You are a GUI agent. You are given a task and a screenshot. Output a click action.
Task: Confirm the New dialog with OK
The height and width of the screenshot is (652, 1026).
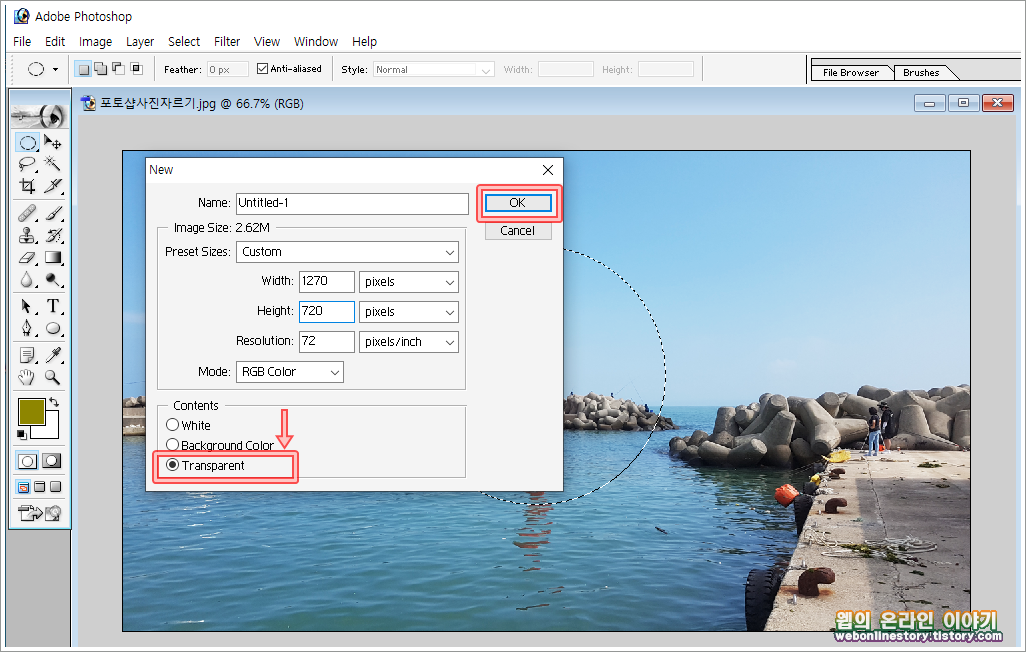[518, 203]
